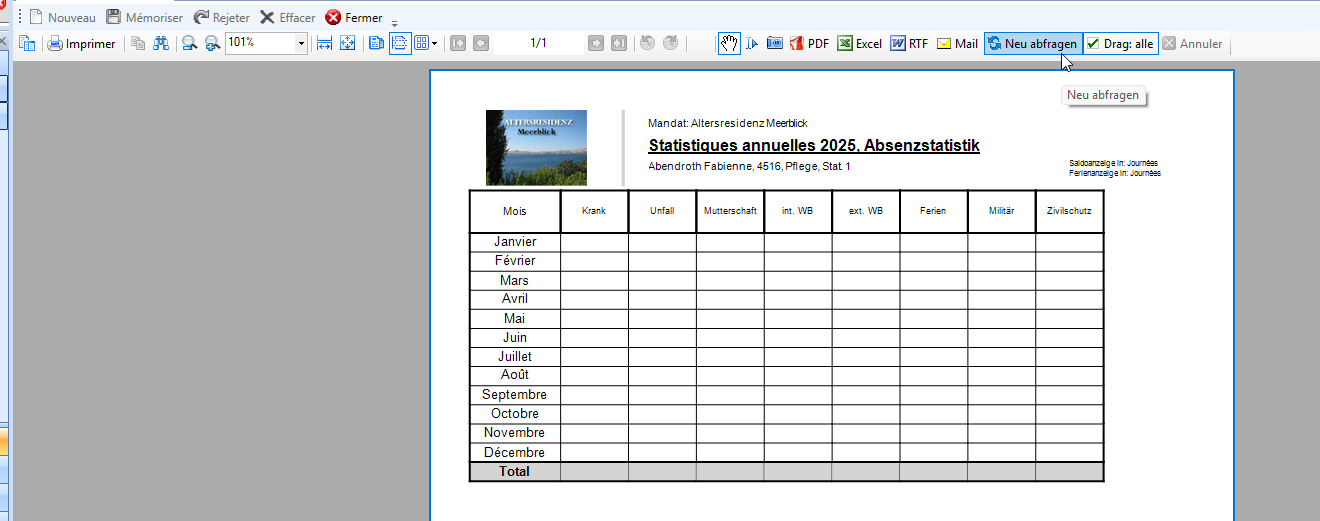Click the 'Neu abfragen' refresh button
The width and height of the screenshot is (1320, 521).
pyautogui.click(x=1032, y=44)
